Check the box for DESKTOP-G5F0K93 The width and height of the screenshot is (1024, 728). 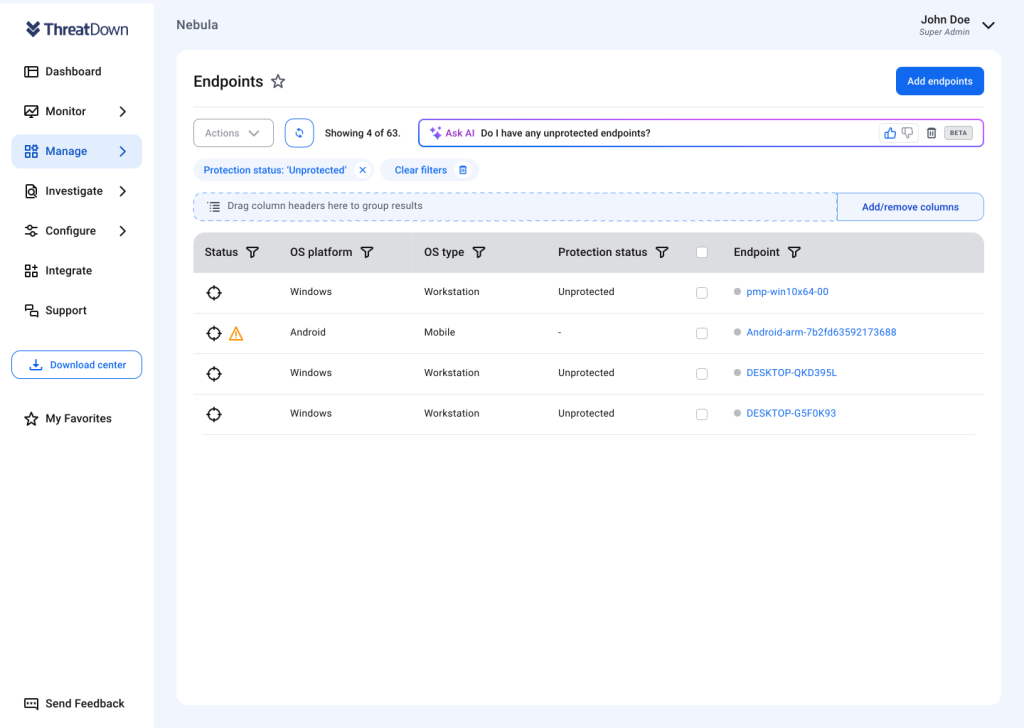tap(702, 414)
